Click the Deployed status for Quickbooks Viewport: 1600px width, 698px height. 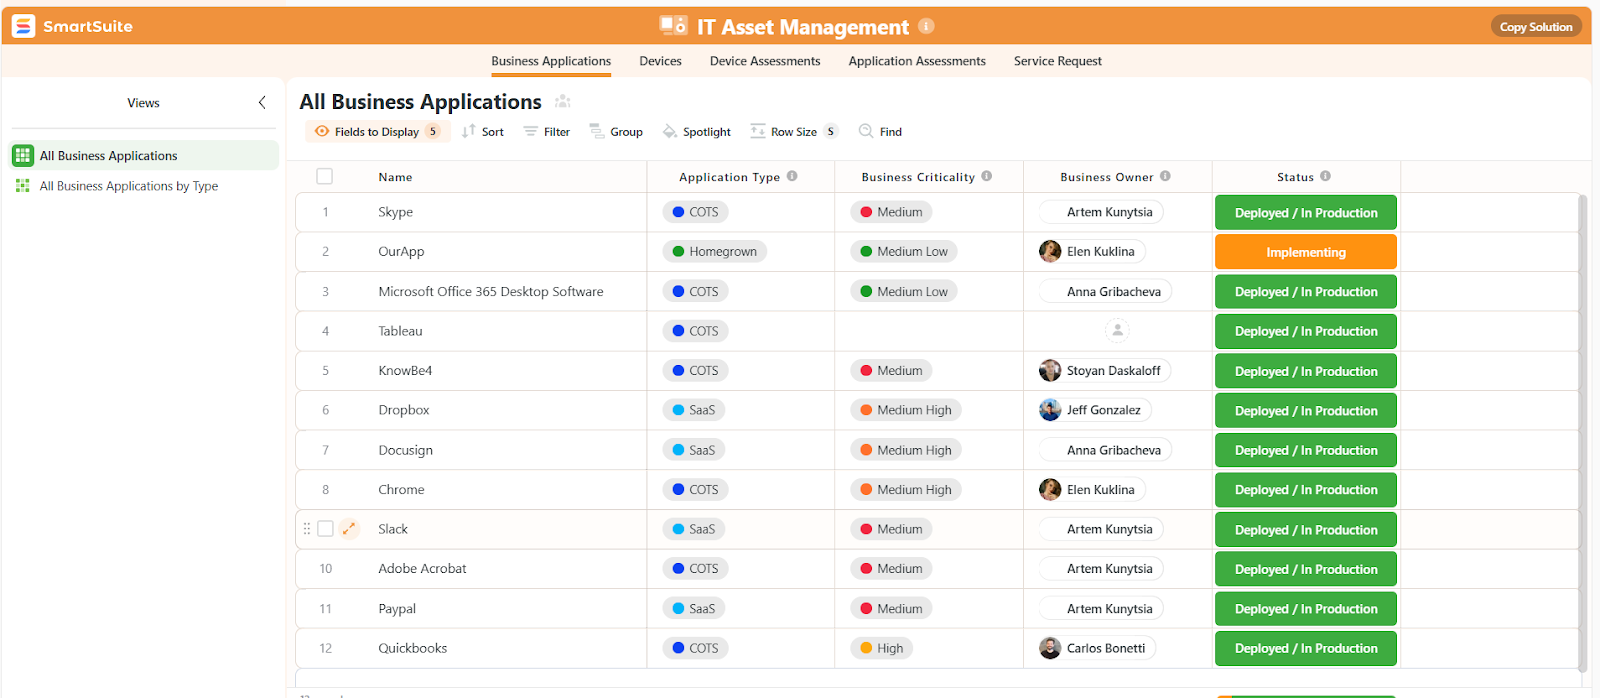pos(1306,648)
